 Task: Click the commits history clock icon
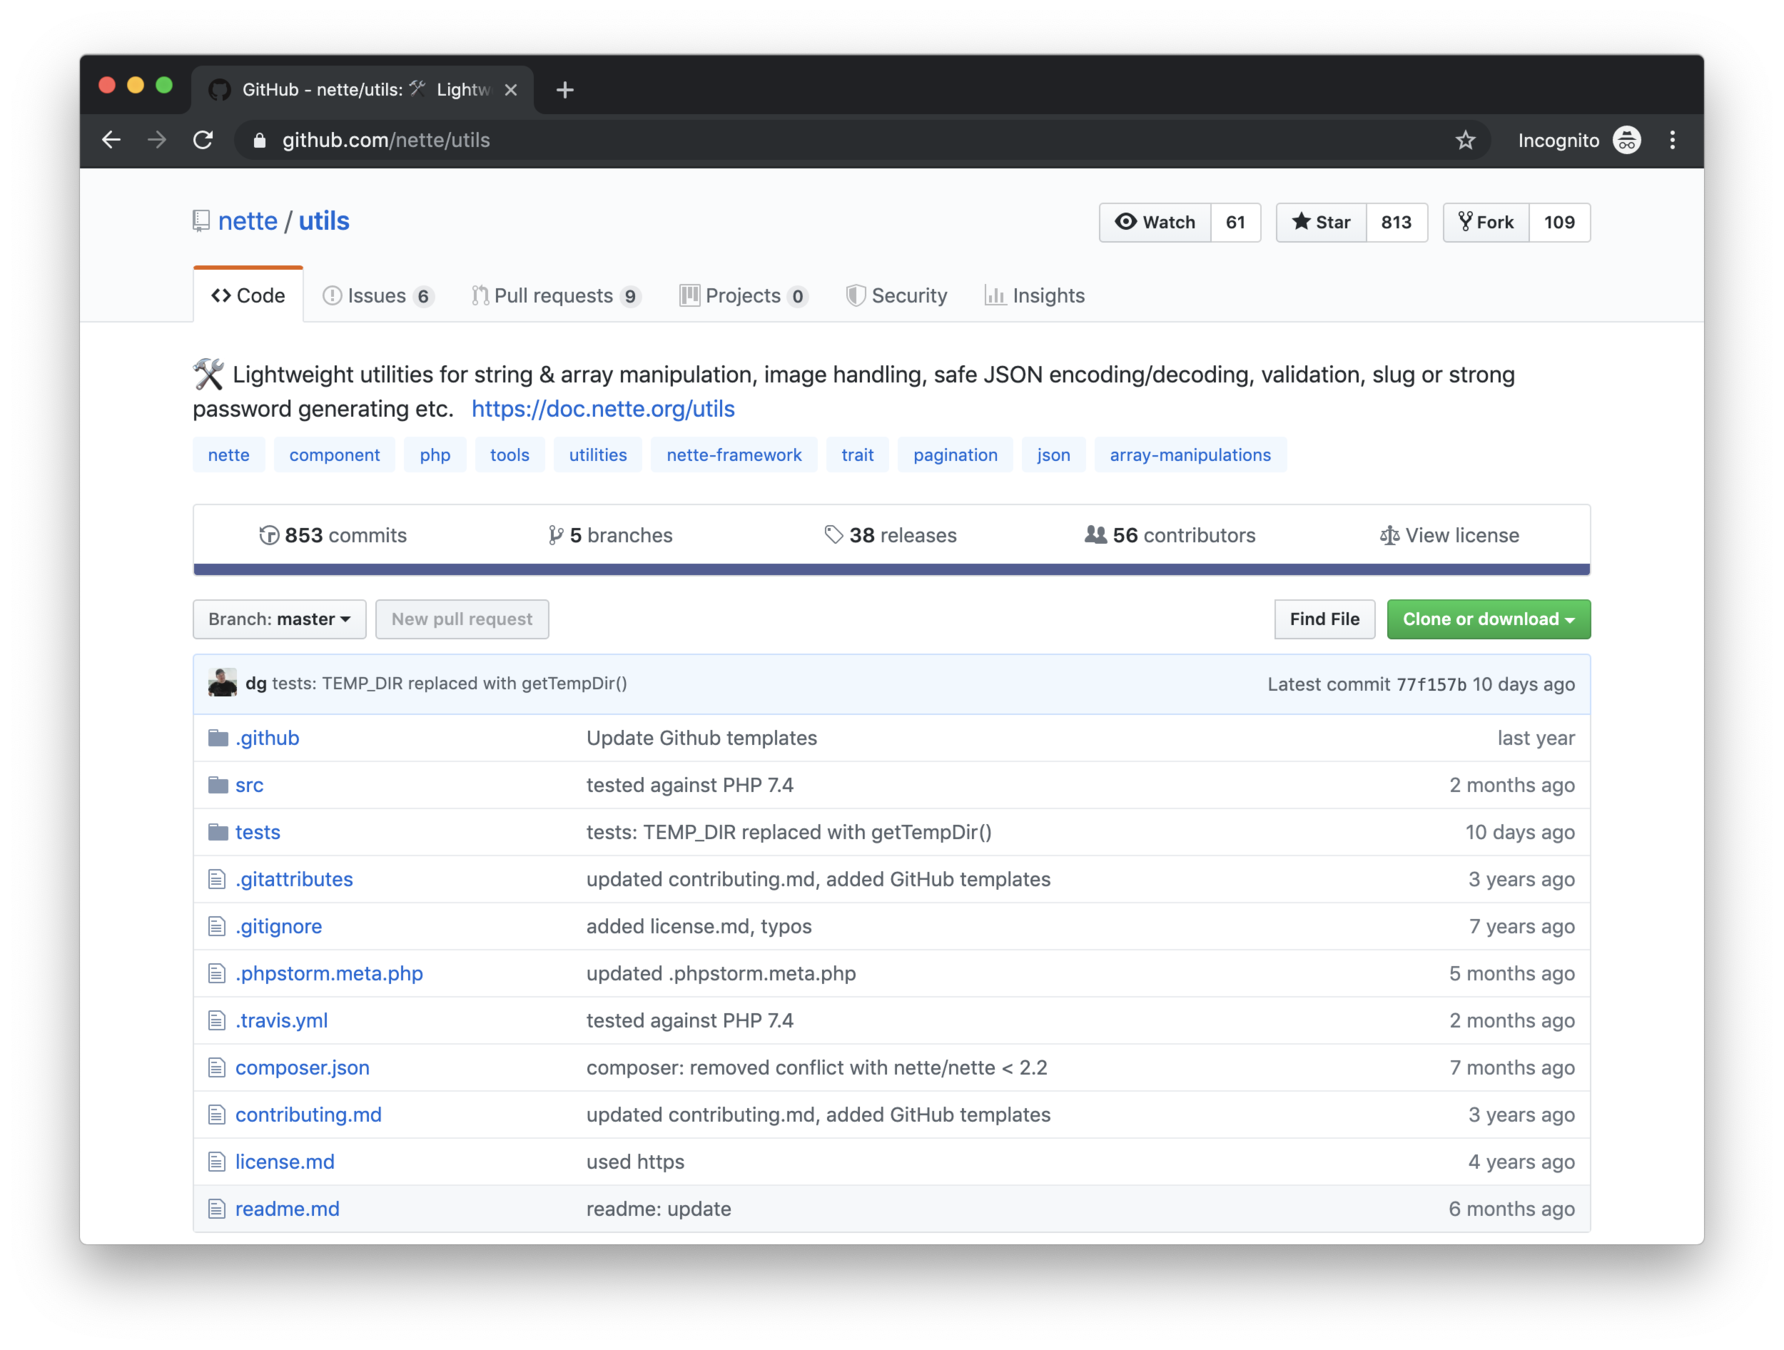(x=269, y=535)
